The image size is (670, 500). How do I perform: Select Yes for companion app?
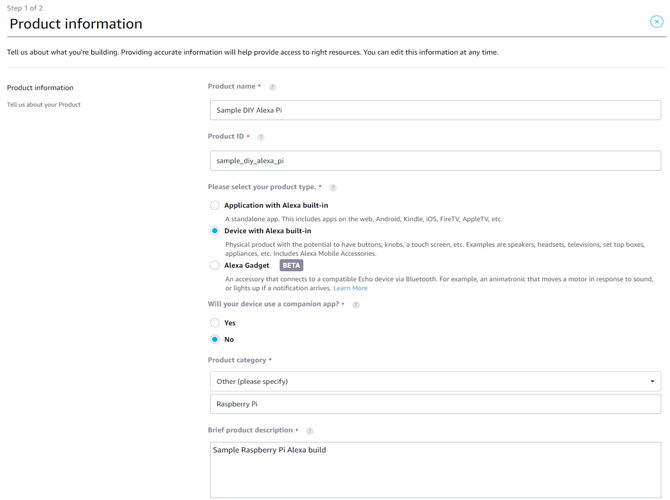point(215,323)
